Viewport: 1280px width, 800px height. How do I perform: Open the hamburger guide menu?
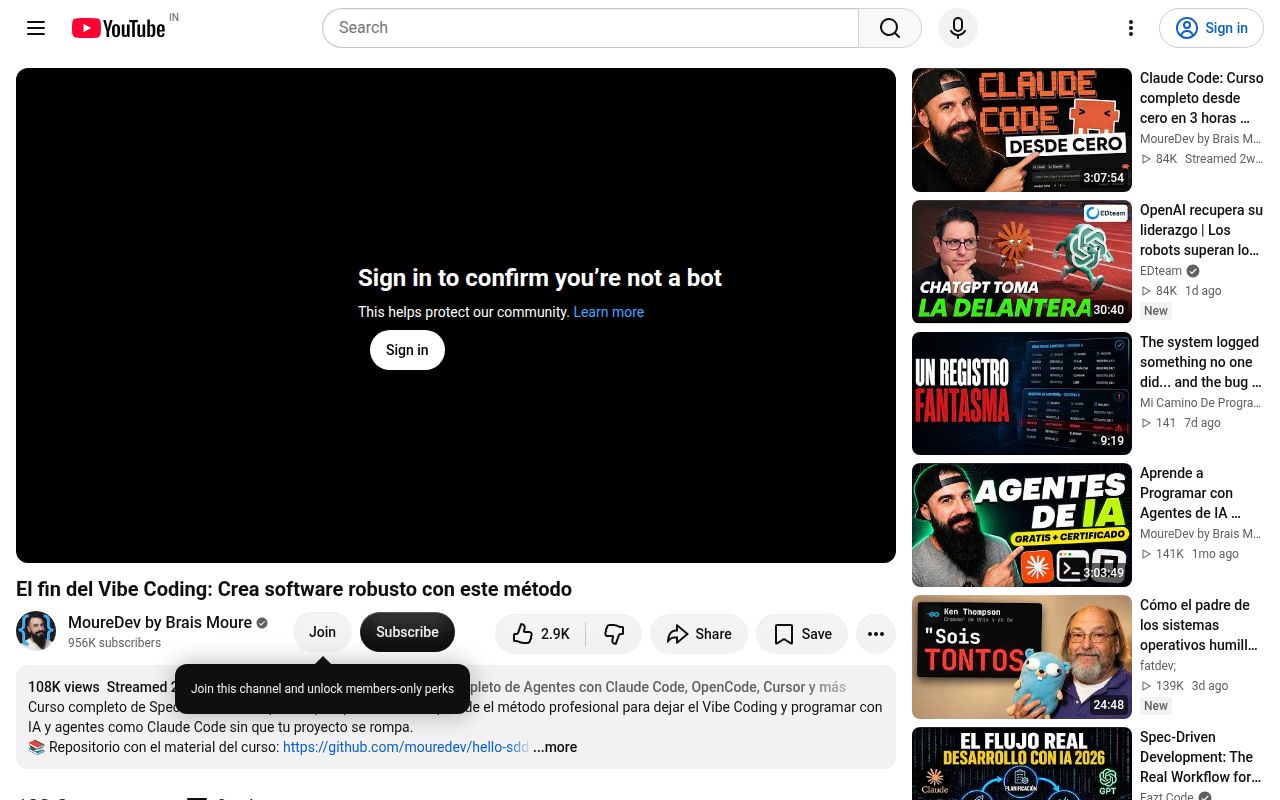pyautogui.click(x=36, y=28)
